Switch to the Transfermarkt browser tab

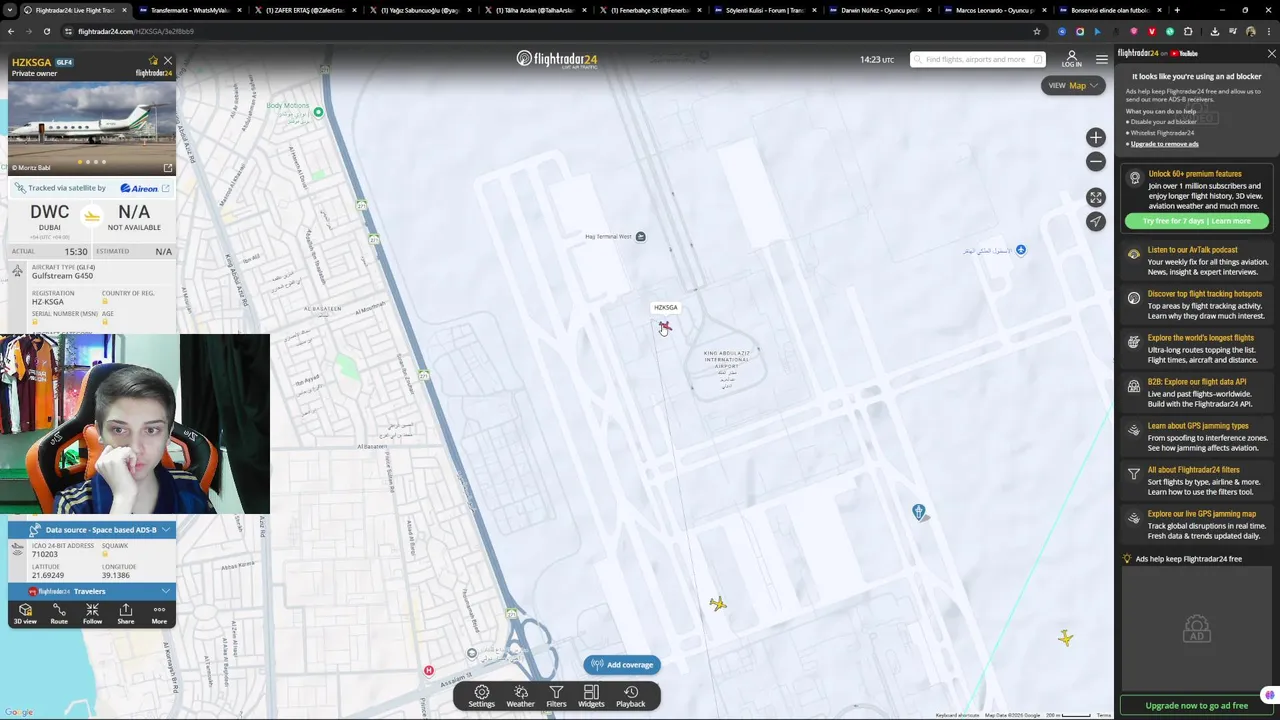[190, 10]
